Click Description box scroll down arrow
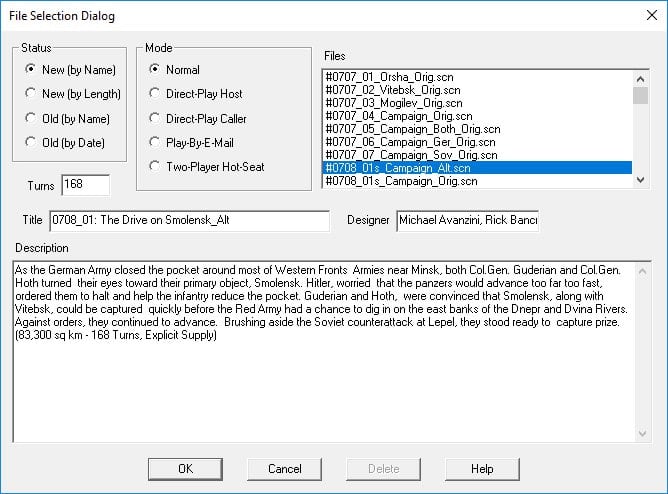Image resolution: width=668 pixels, height=494 pixels. click(x=643, y=434)
